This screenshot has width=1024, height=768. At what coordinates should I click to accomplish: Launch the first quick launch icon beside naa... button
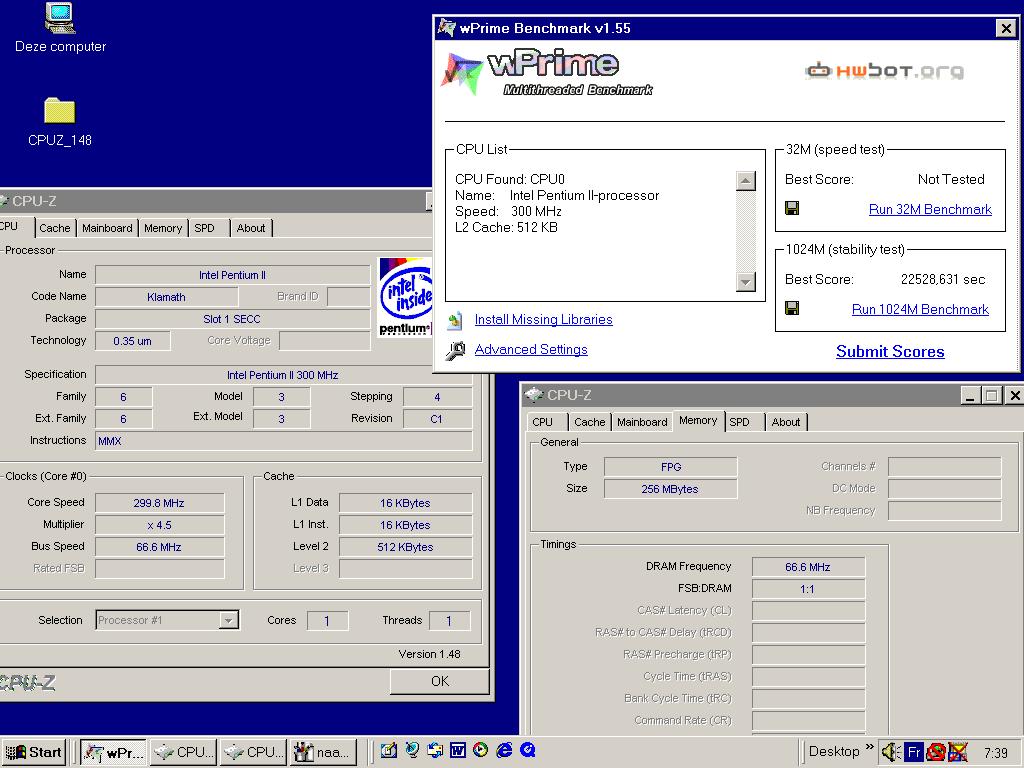[389, 751]
